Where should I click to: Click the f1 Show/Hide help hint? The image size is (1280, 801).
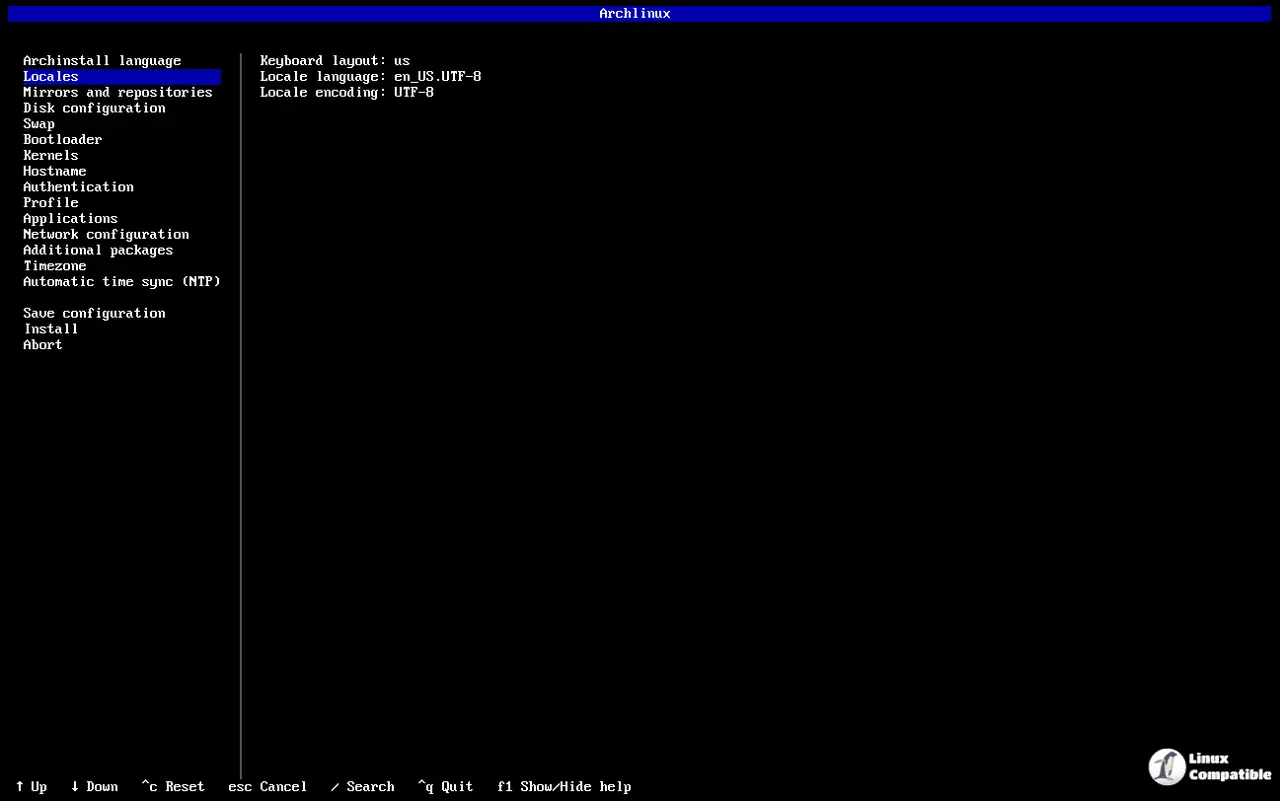(x=564, y=787)
